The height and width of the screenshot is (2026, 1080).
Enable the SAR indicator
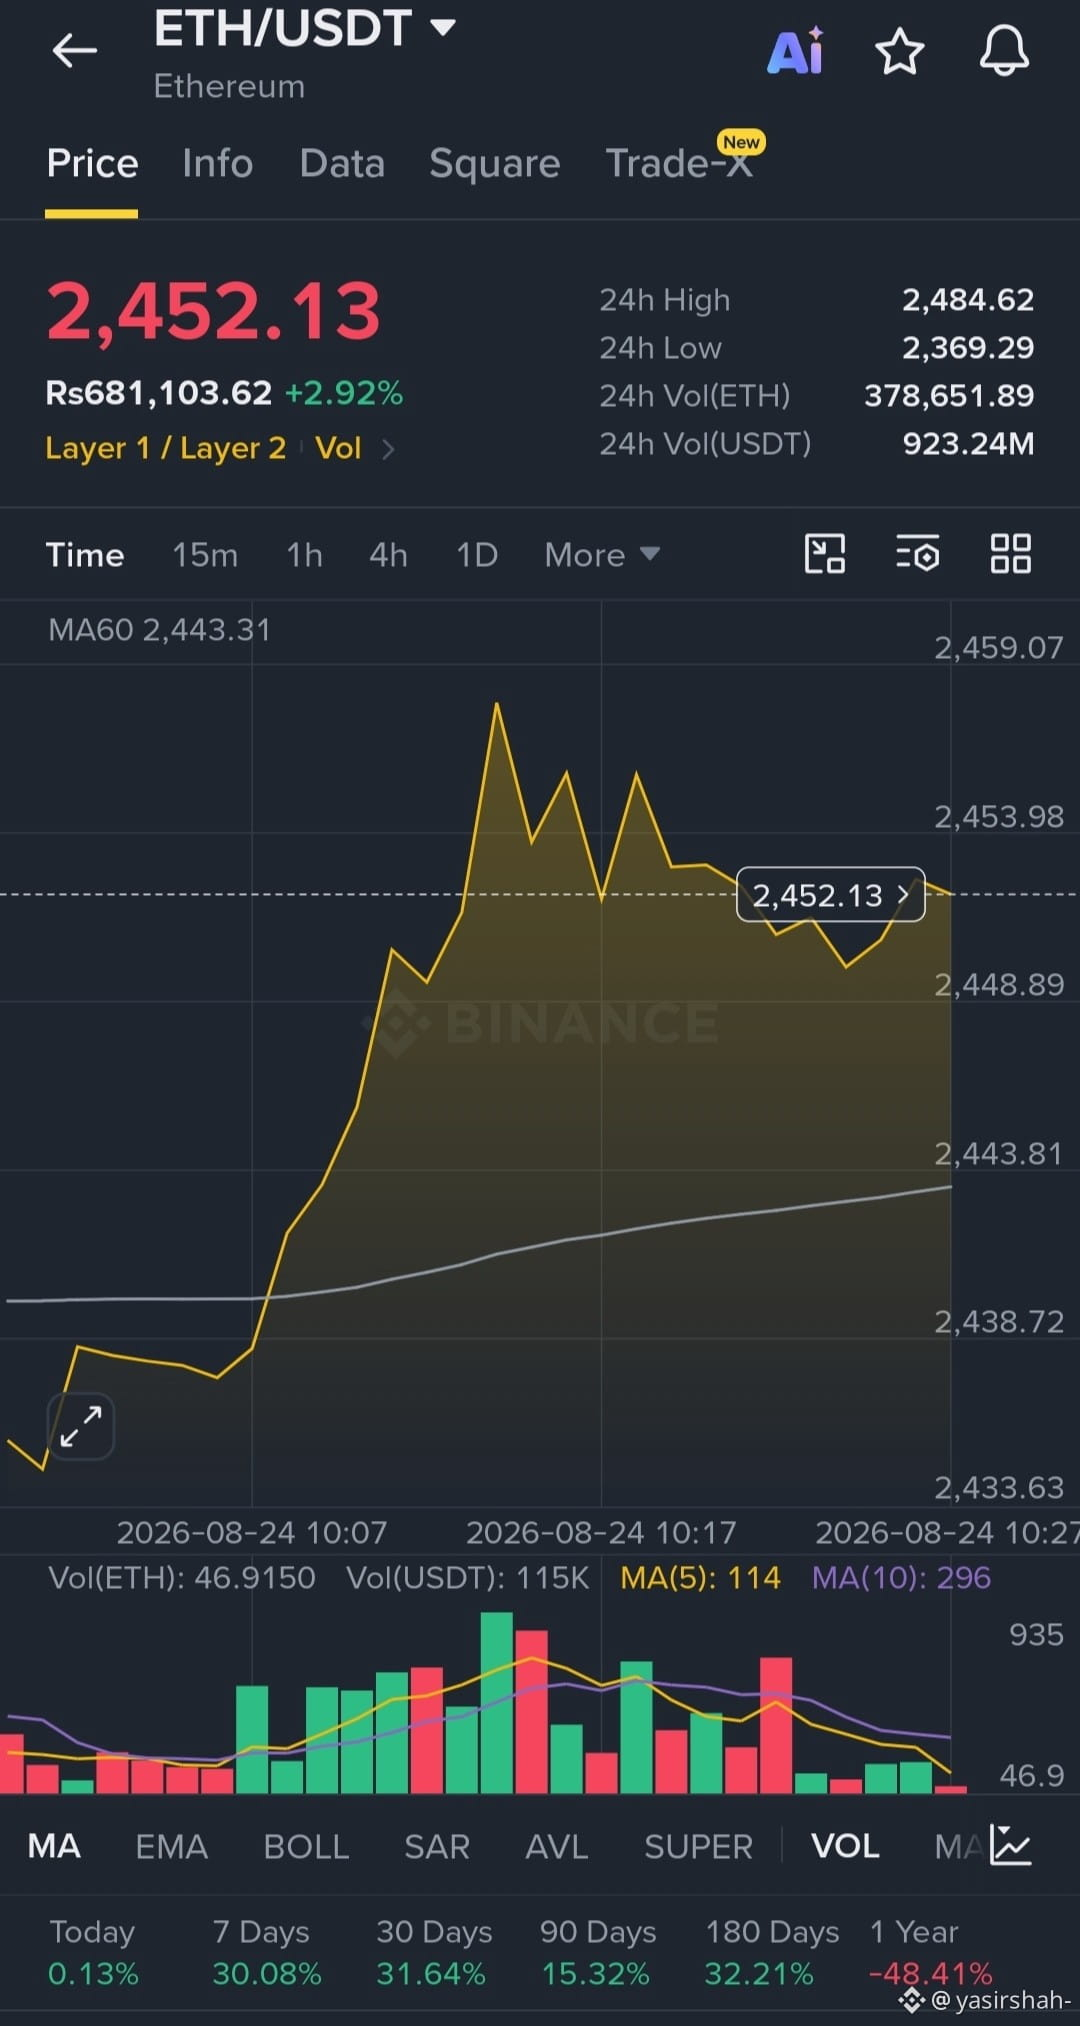[437, 1846]
